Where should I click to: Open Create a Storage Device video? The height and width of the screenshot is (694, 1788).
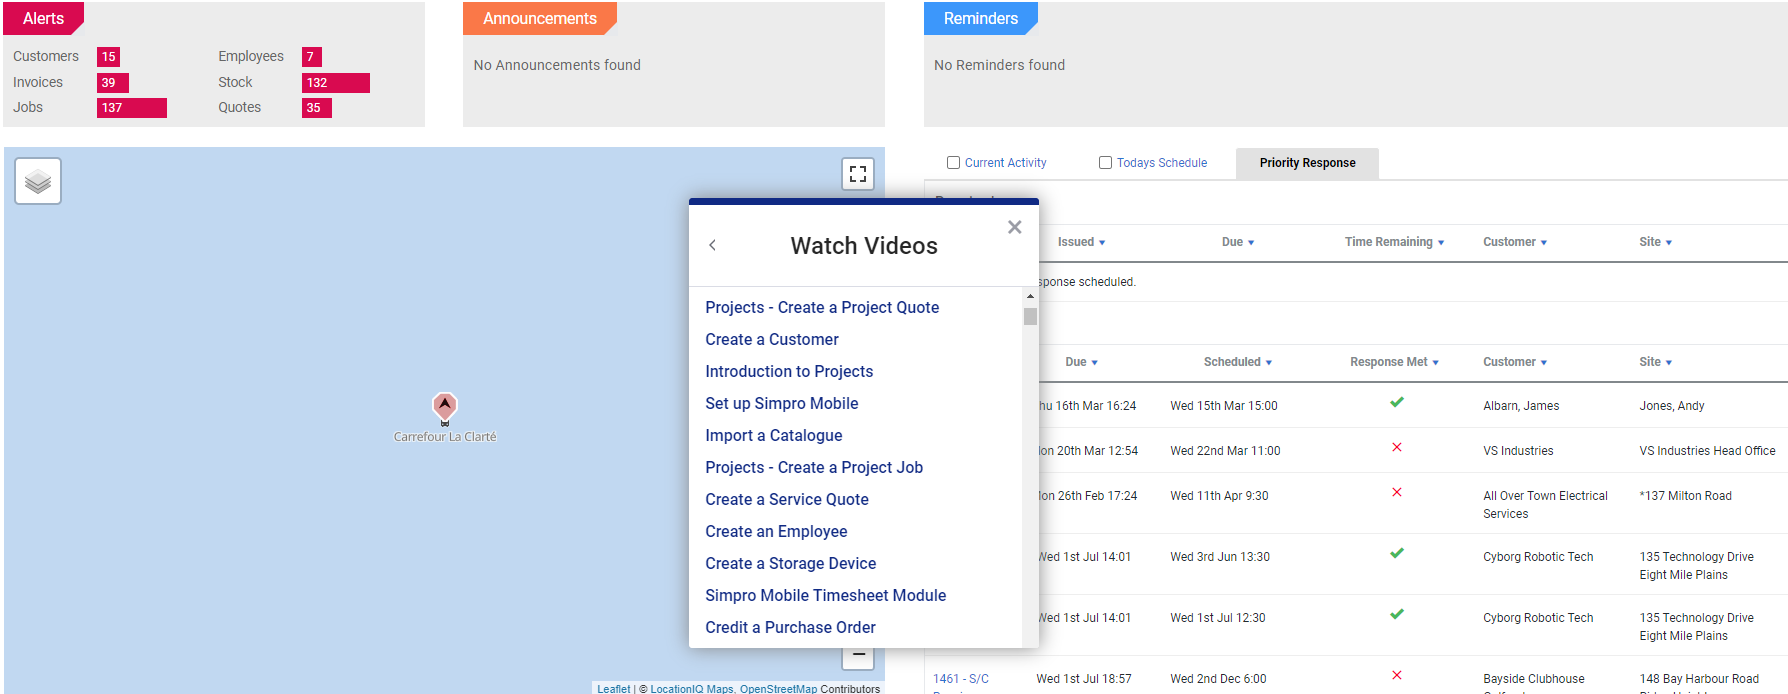tap(791, 563)
